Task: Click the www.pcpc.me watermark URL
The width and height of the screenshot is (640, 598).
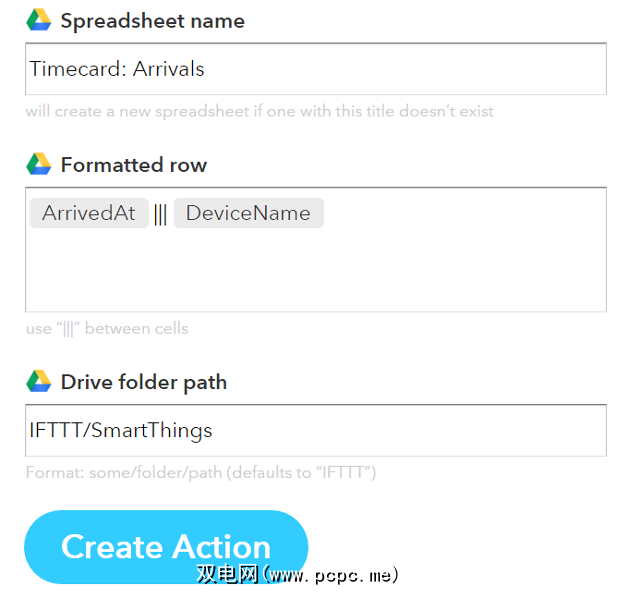Action: (332, 575)
